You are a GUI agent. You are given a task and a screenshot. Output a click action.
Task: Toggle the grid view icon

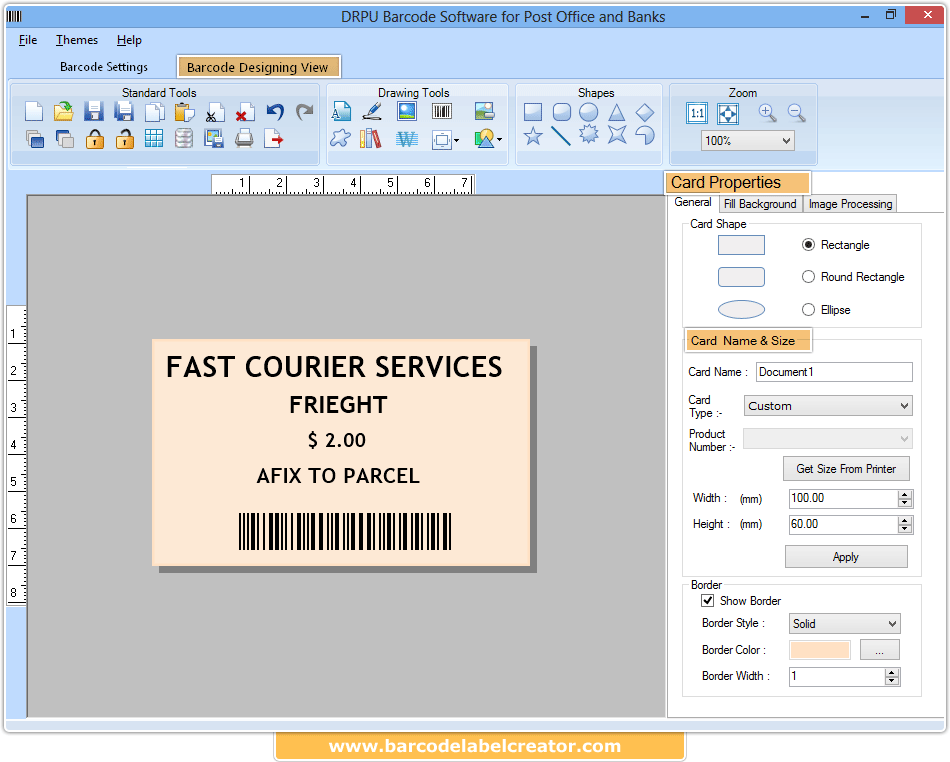[x=154, y=139]
